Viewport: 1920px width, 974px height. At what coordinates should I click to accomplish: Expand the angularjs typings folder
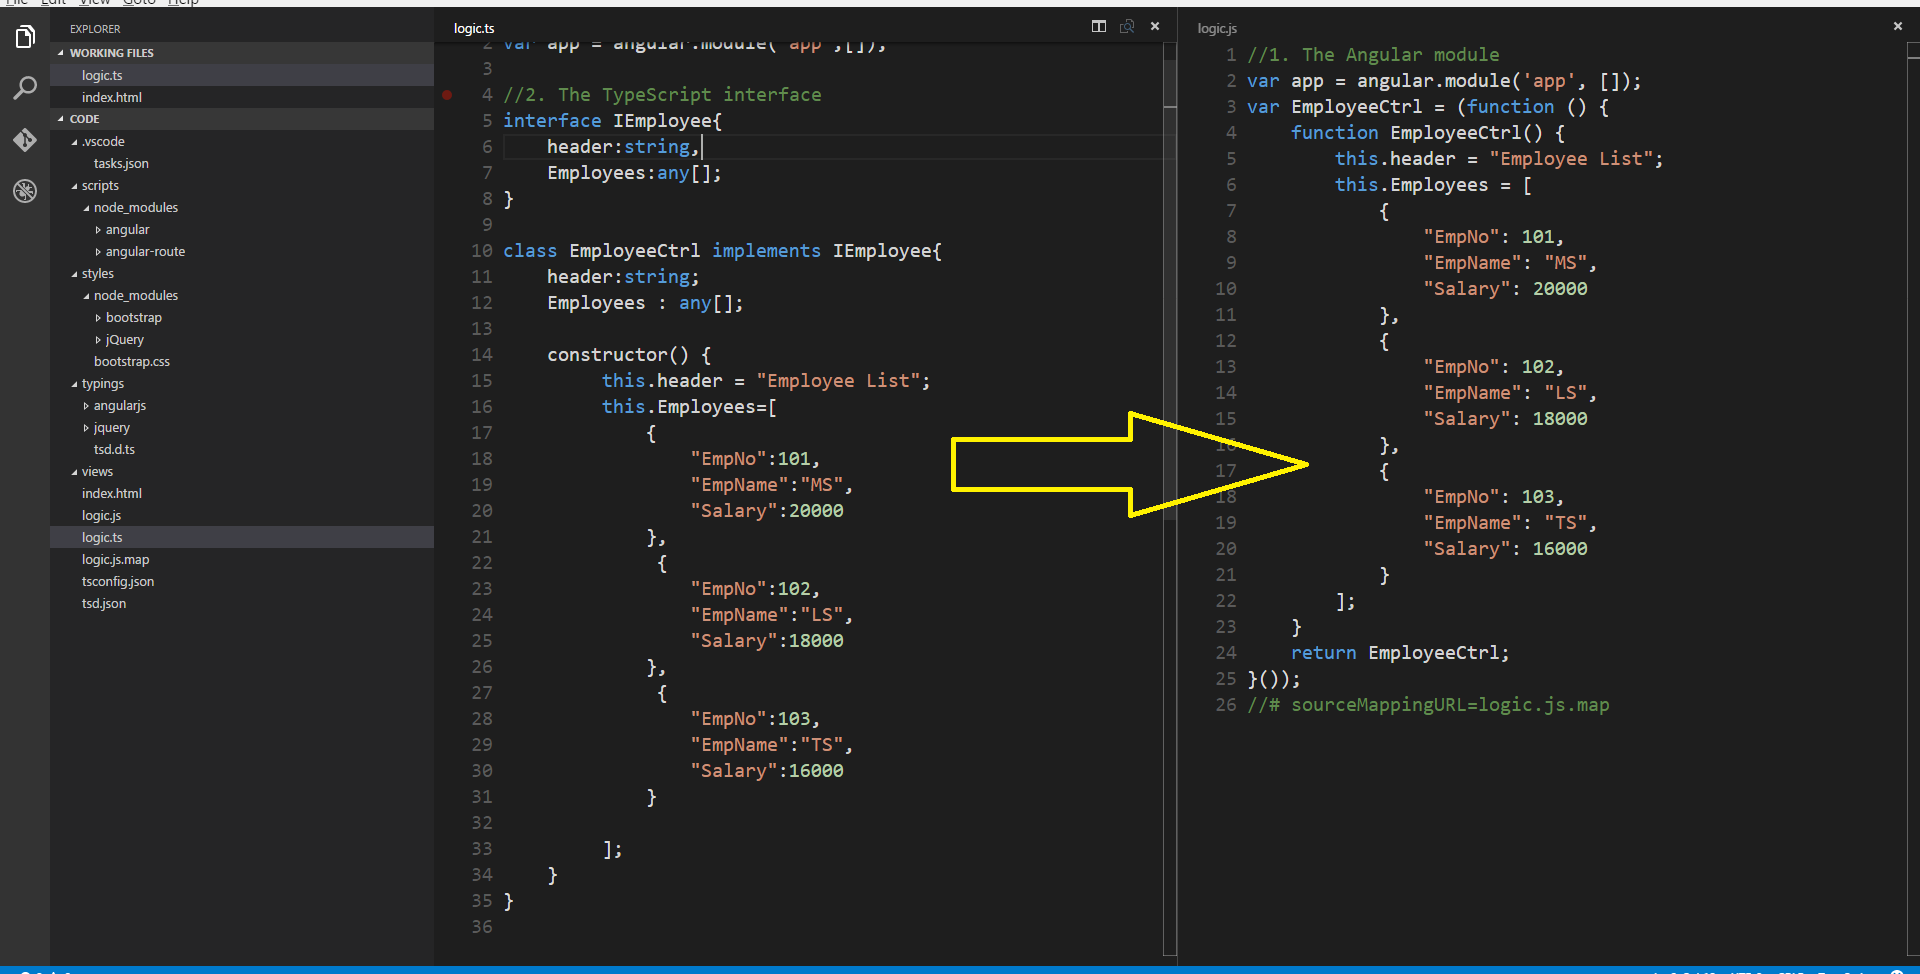(87, 406)
